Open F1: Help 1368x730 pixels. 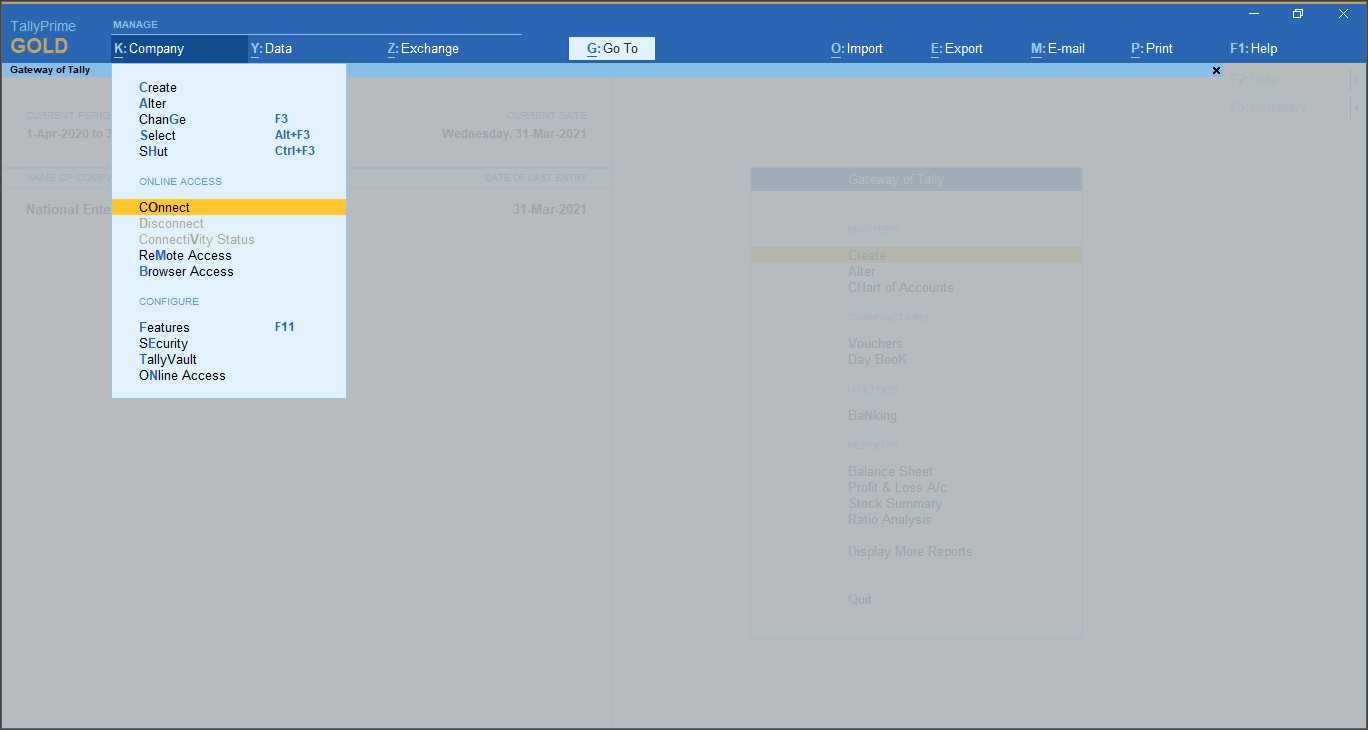[x=1253, y=48]
